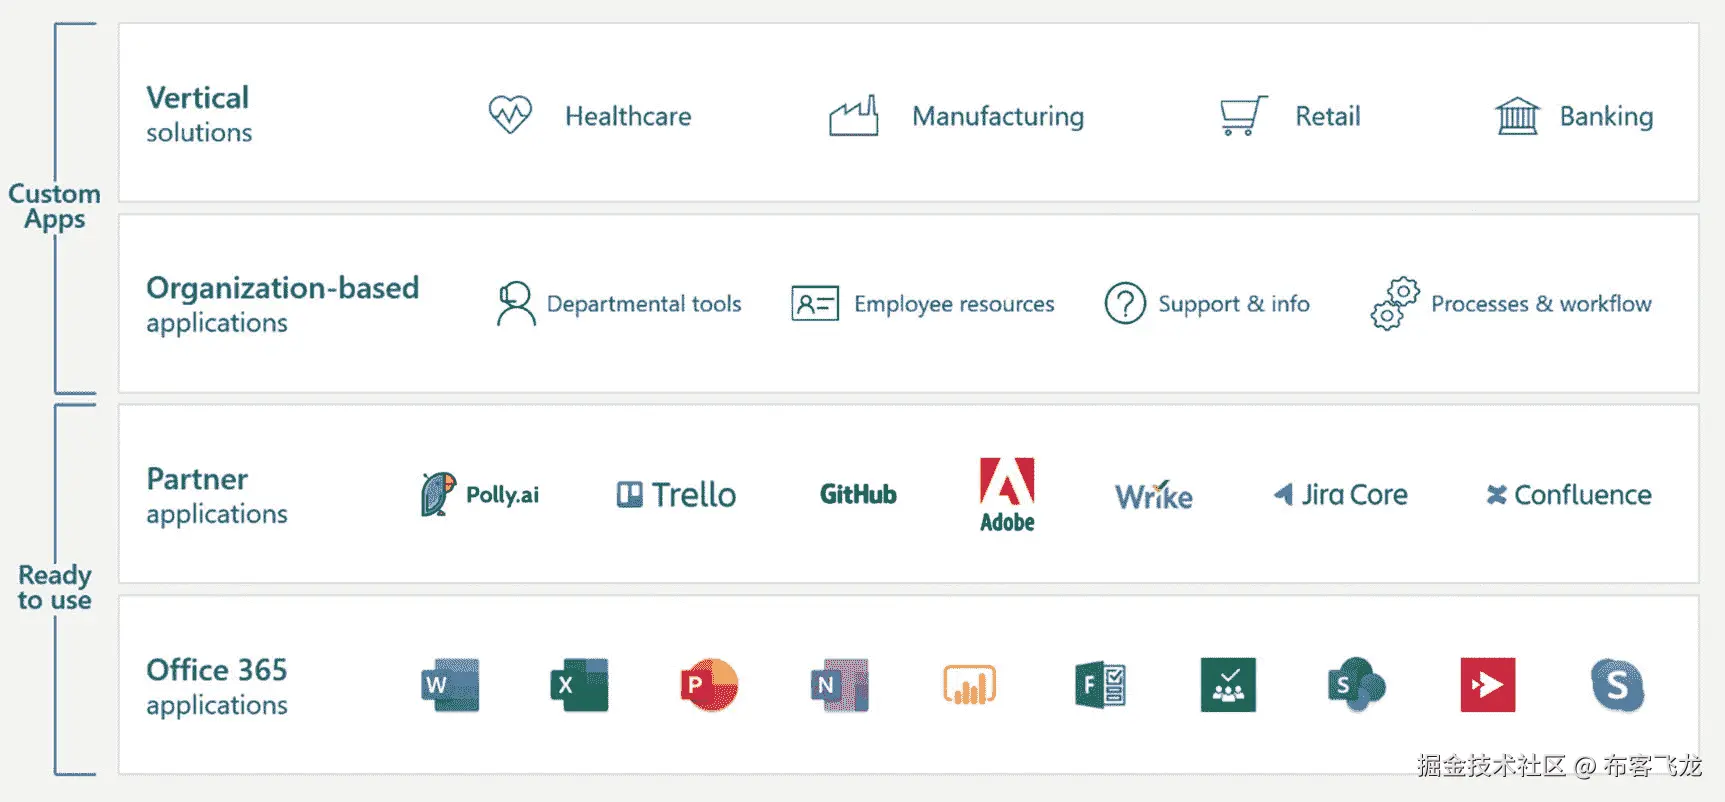Click the Processes & workflow gears icon
This screenshot has height=802, width=1725.
tap(1395, 303)
